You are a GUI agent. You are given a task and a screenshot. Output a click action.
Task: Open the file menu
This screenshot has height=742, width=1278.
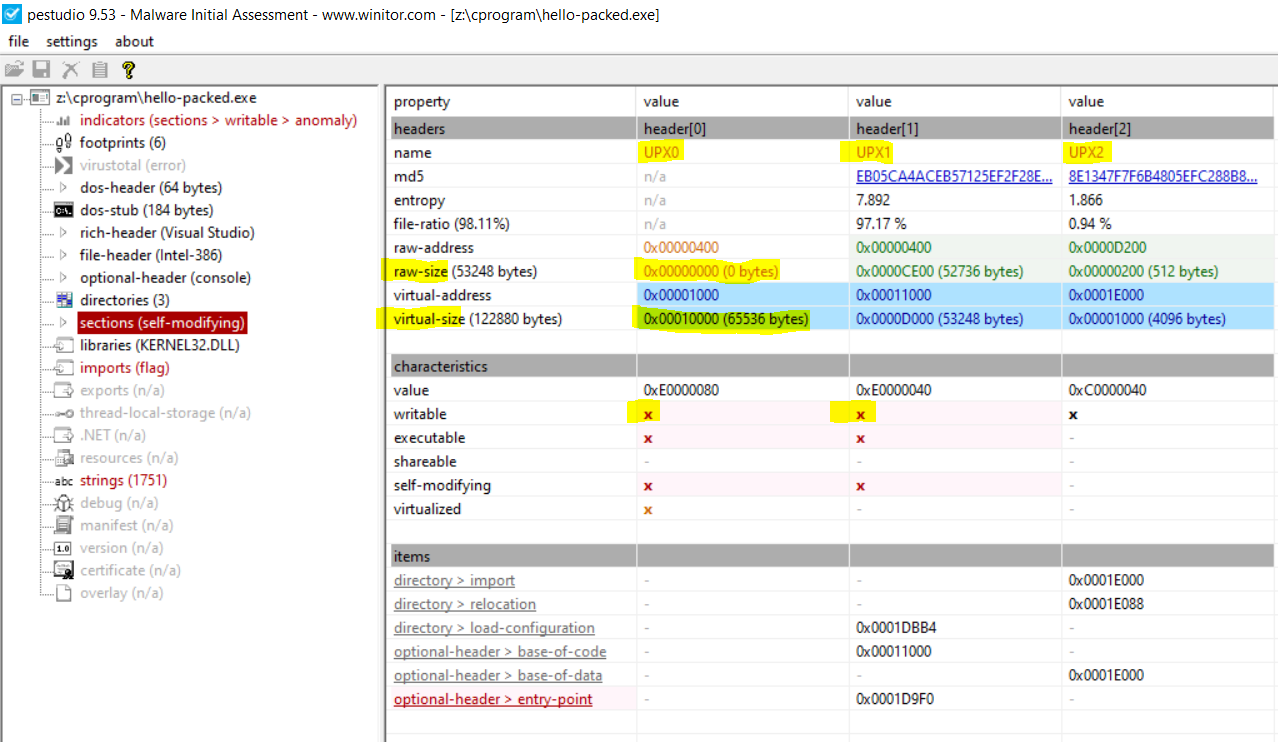click(x=18, y=41)
